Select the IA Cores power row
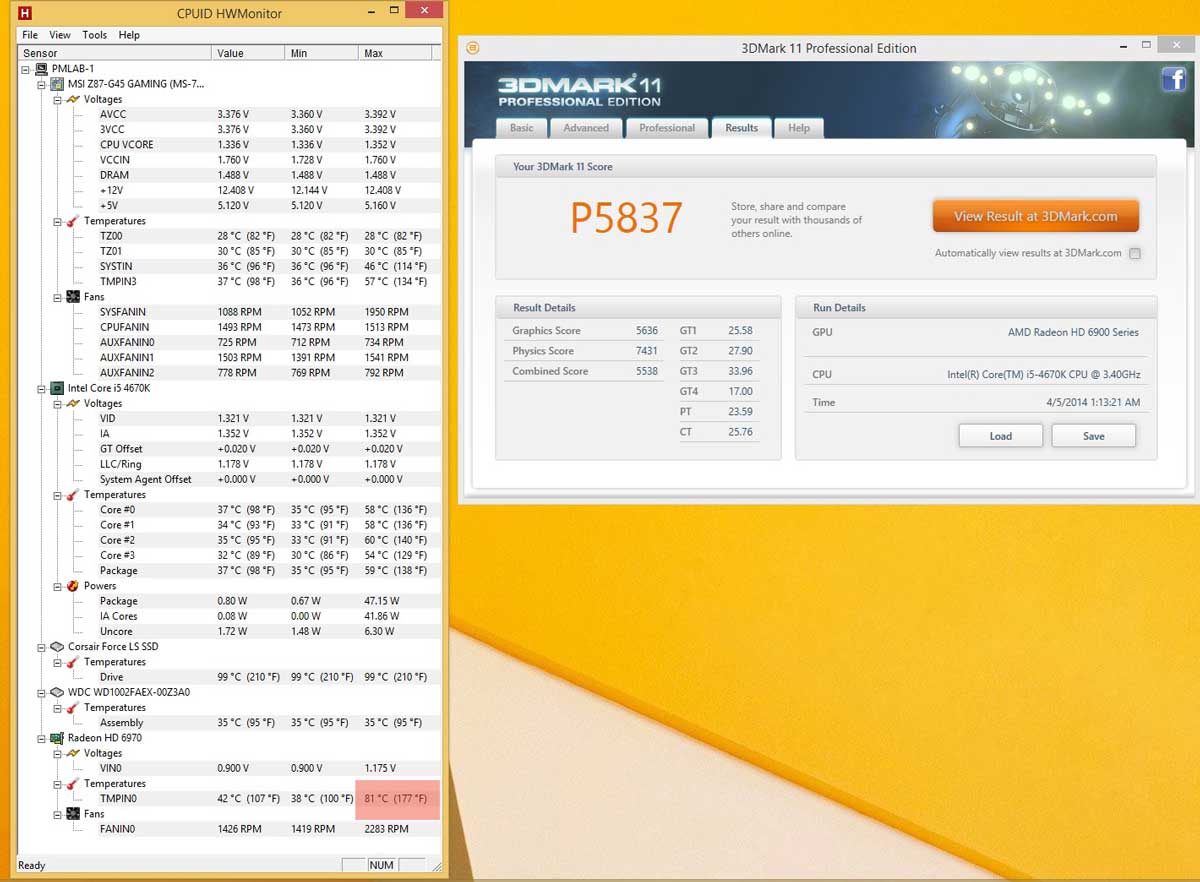The height and width of the screenshot is (882, 1200). (x=230, y=616)
